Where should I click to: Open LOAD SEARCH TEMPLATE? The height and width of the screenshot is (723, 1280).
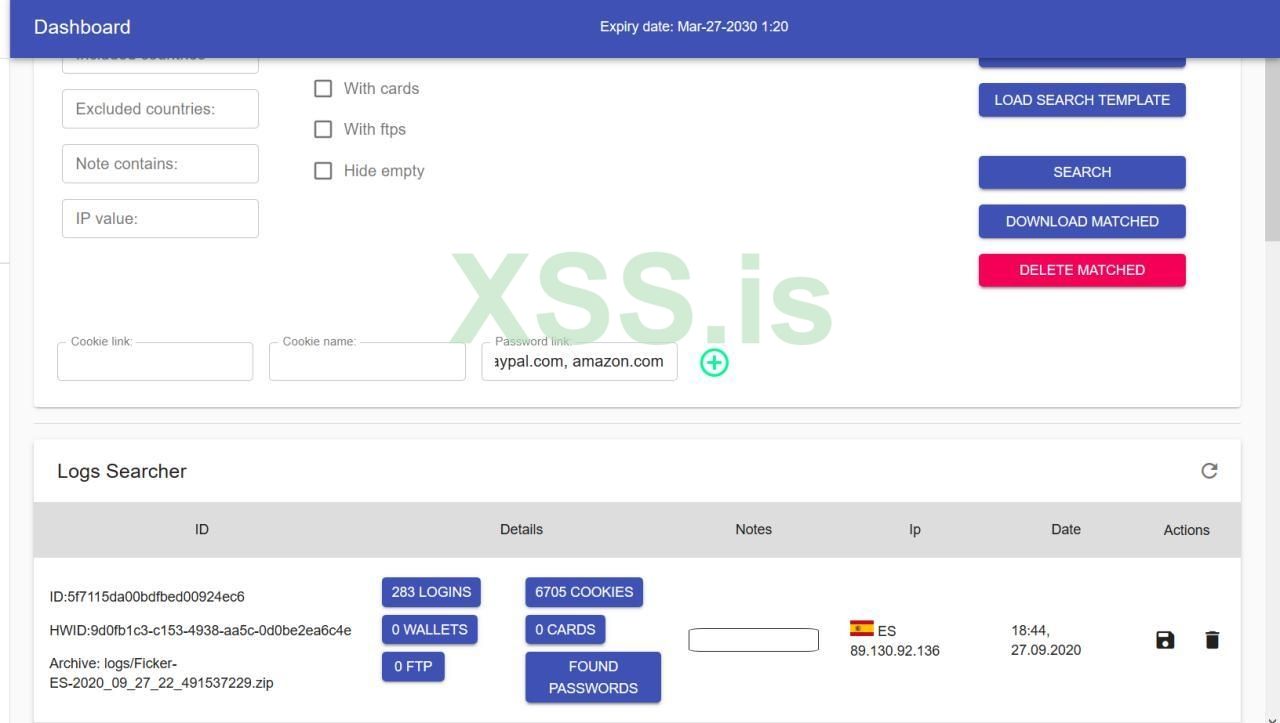pos(1082,100)
